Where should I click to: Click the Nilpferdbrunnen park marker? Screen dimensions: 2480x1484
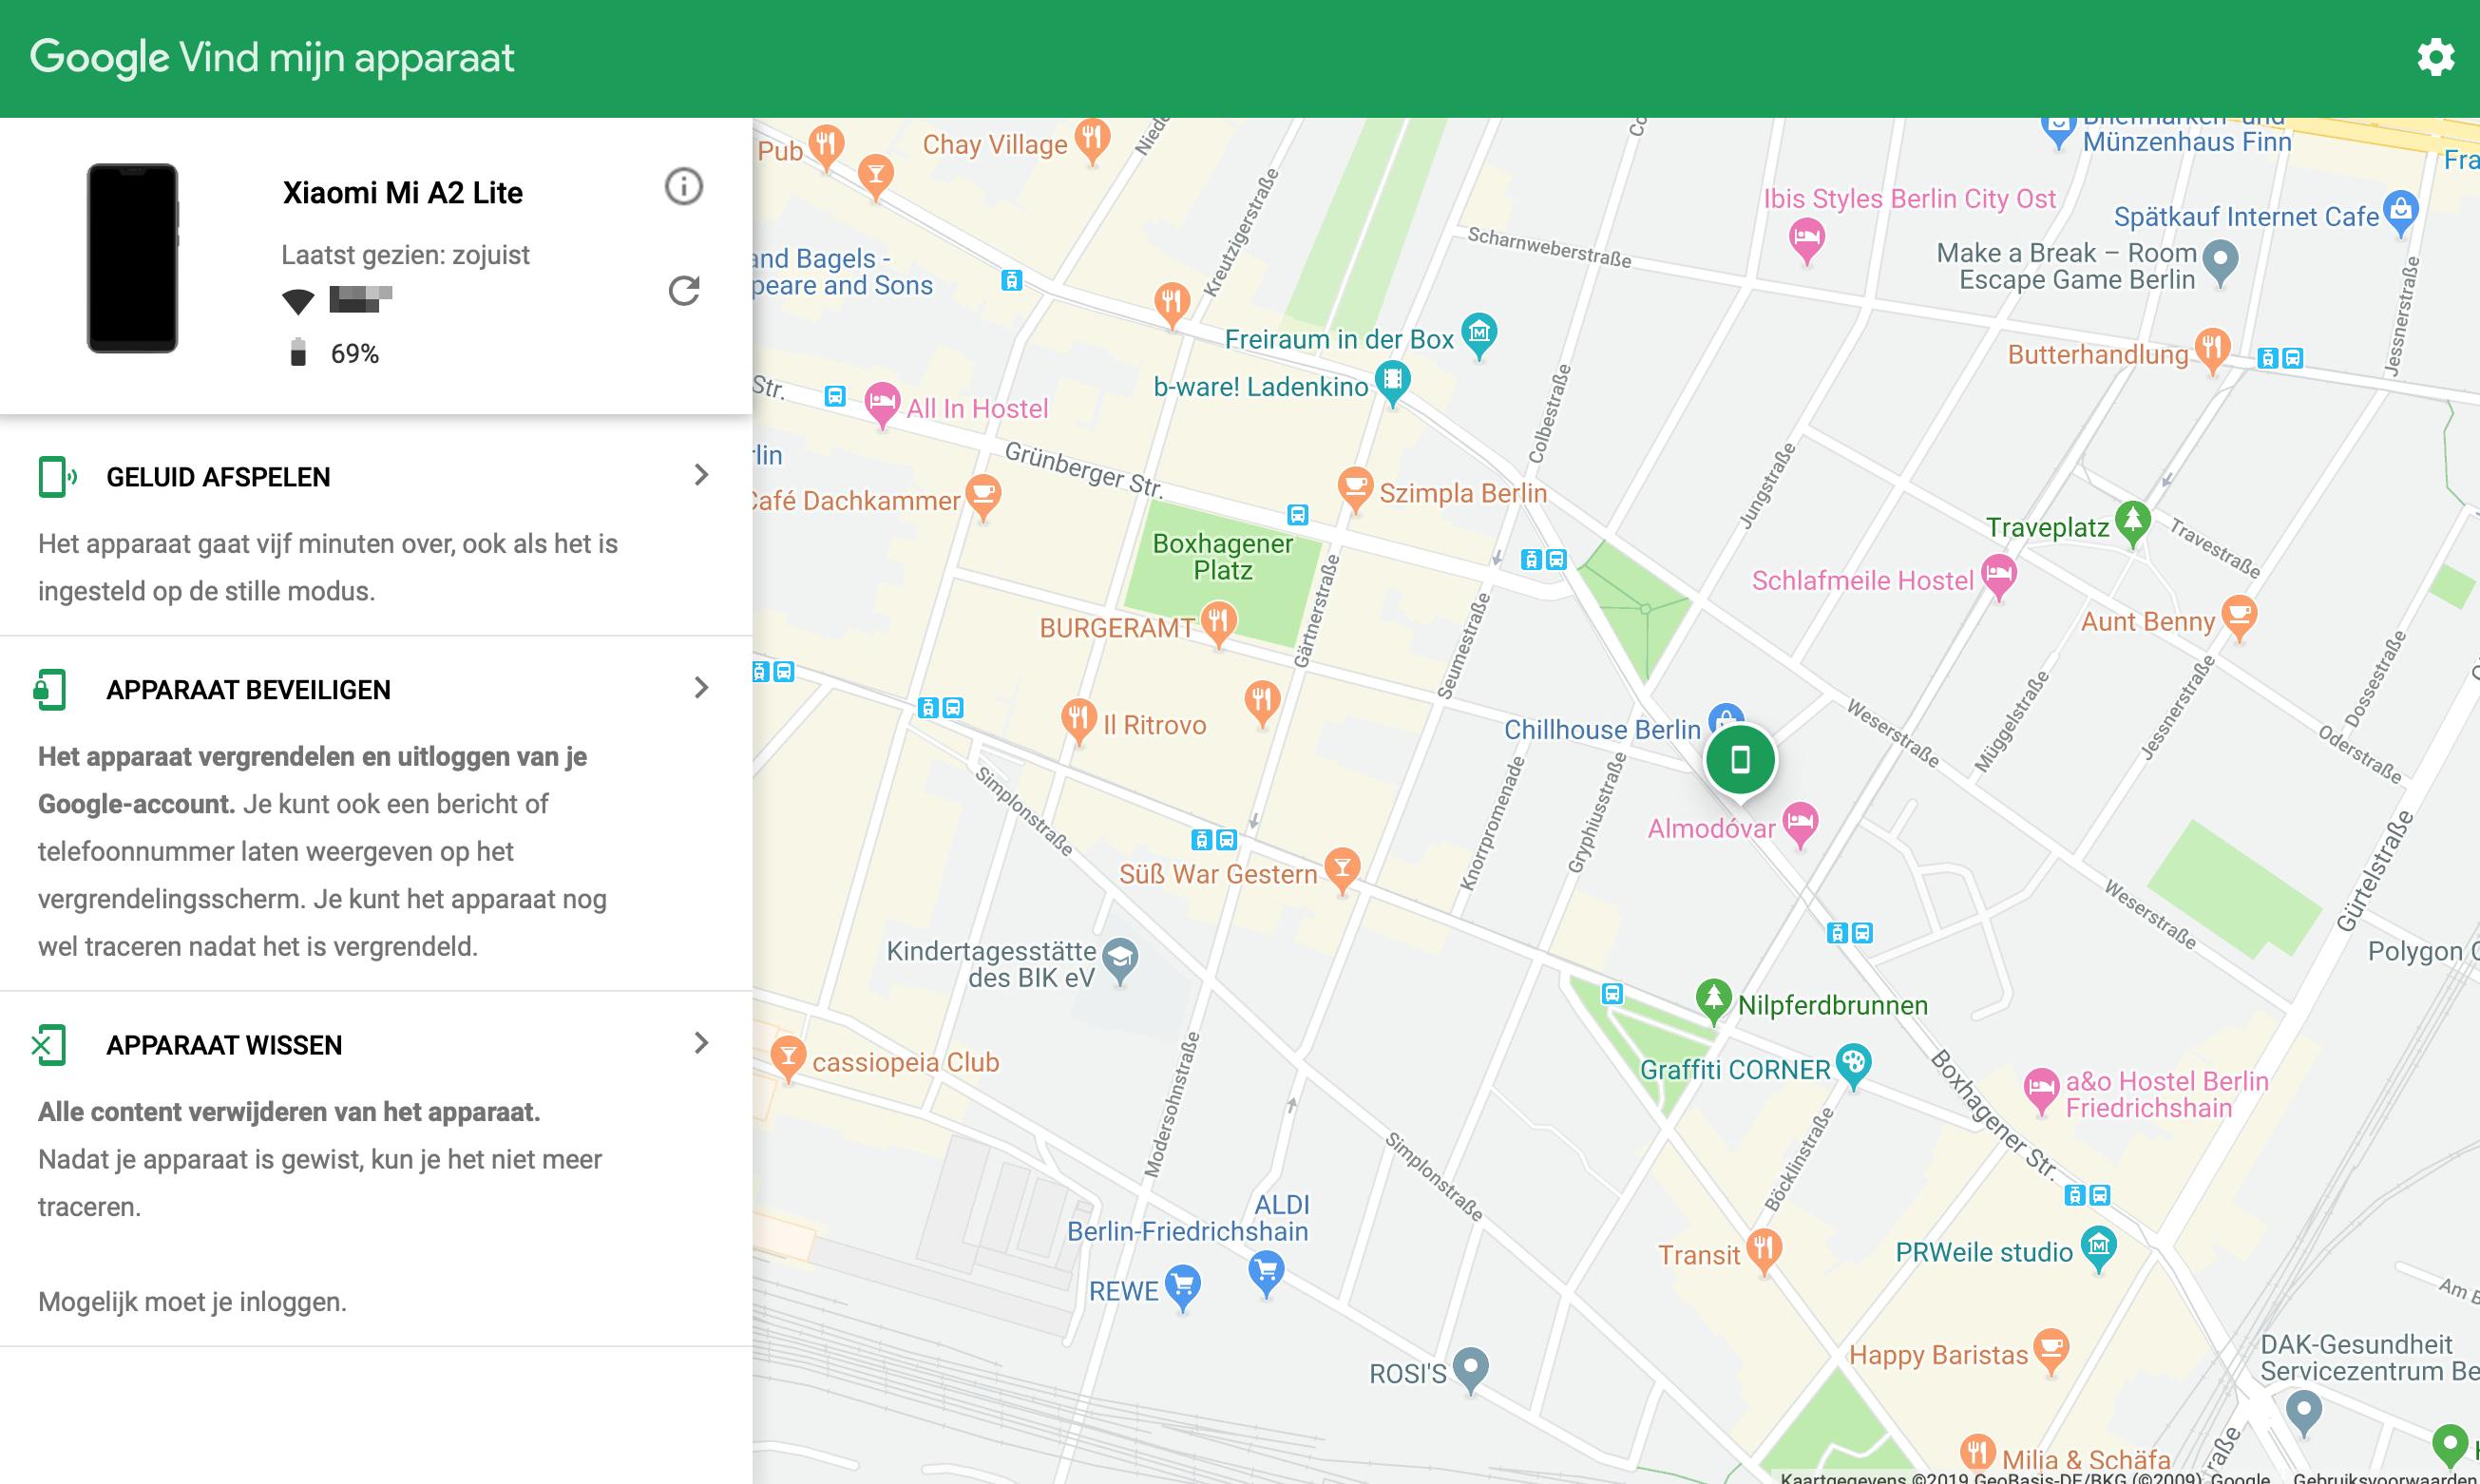1713,998
